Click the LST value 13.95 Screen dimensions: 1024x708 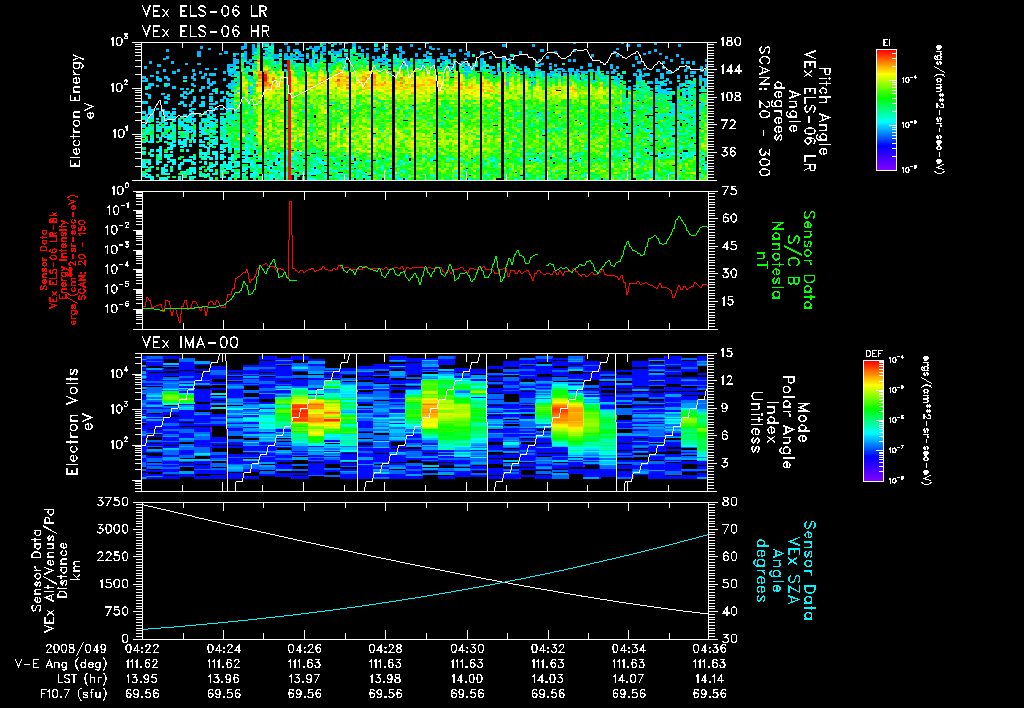tap(142, 679)
